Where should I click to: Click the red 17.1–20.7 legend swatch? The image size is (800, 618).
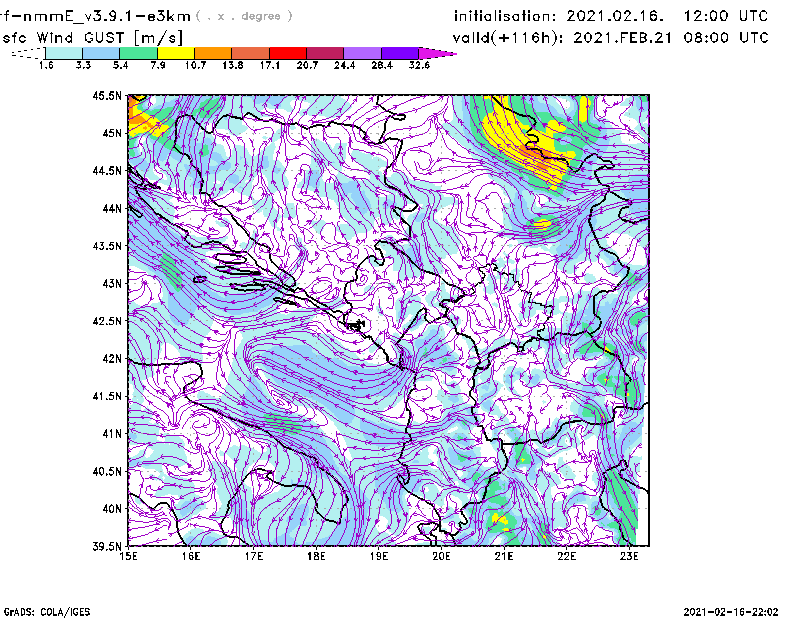tap(288, 53)
